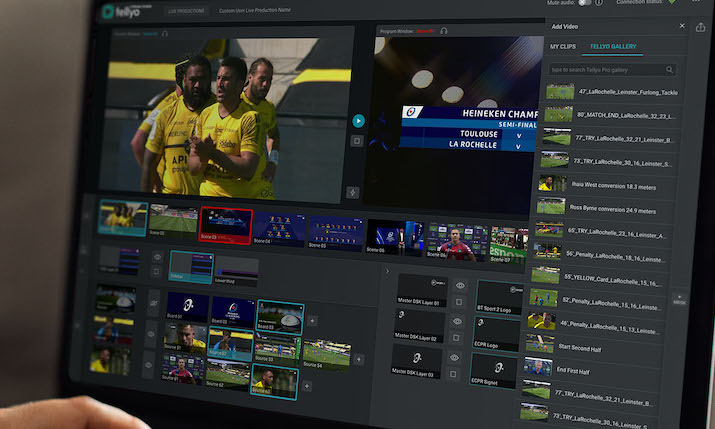Select the Source 51 thumbnail
The width and height of the screenshot is (715, 429).
[x=185, y=338]
